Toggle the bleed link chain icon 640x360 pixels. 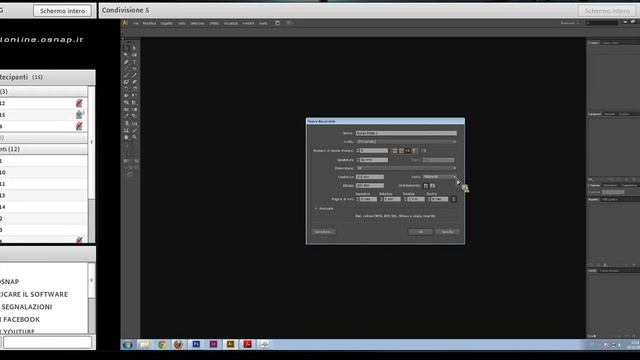pos(453,199)
